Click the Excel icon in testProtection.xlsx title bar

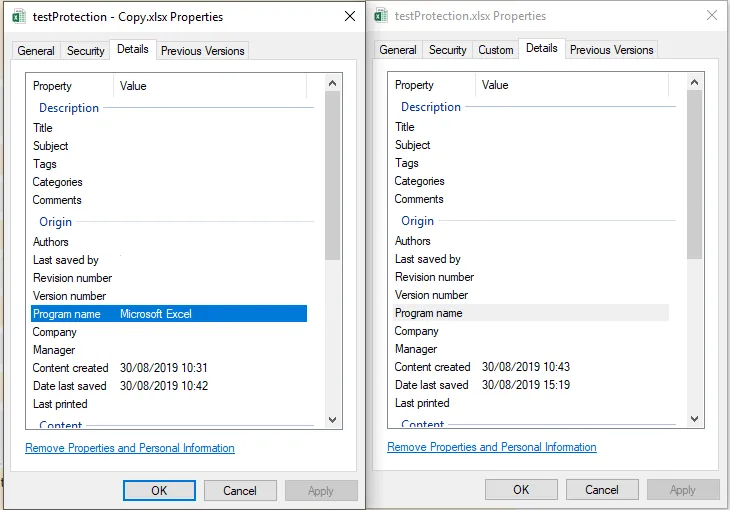click(x=379, y=16)
